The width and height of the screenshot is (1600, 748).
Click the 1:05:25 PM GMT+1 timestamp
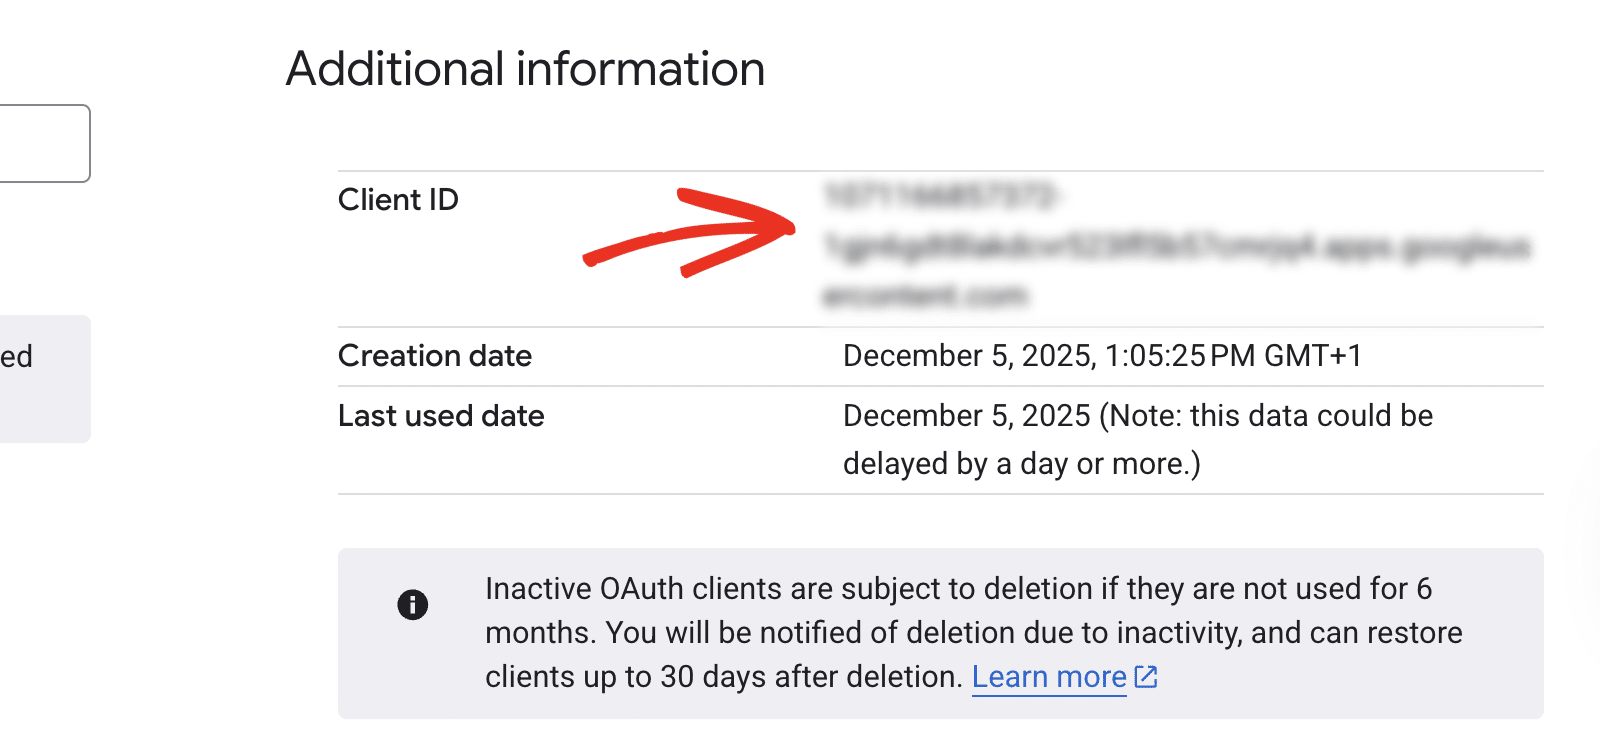(1233, 356)
